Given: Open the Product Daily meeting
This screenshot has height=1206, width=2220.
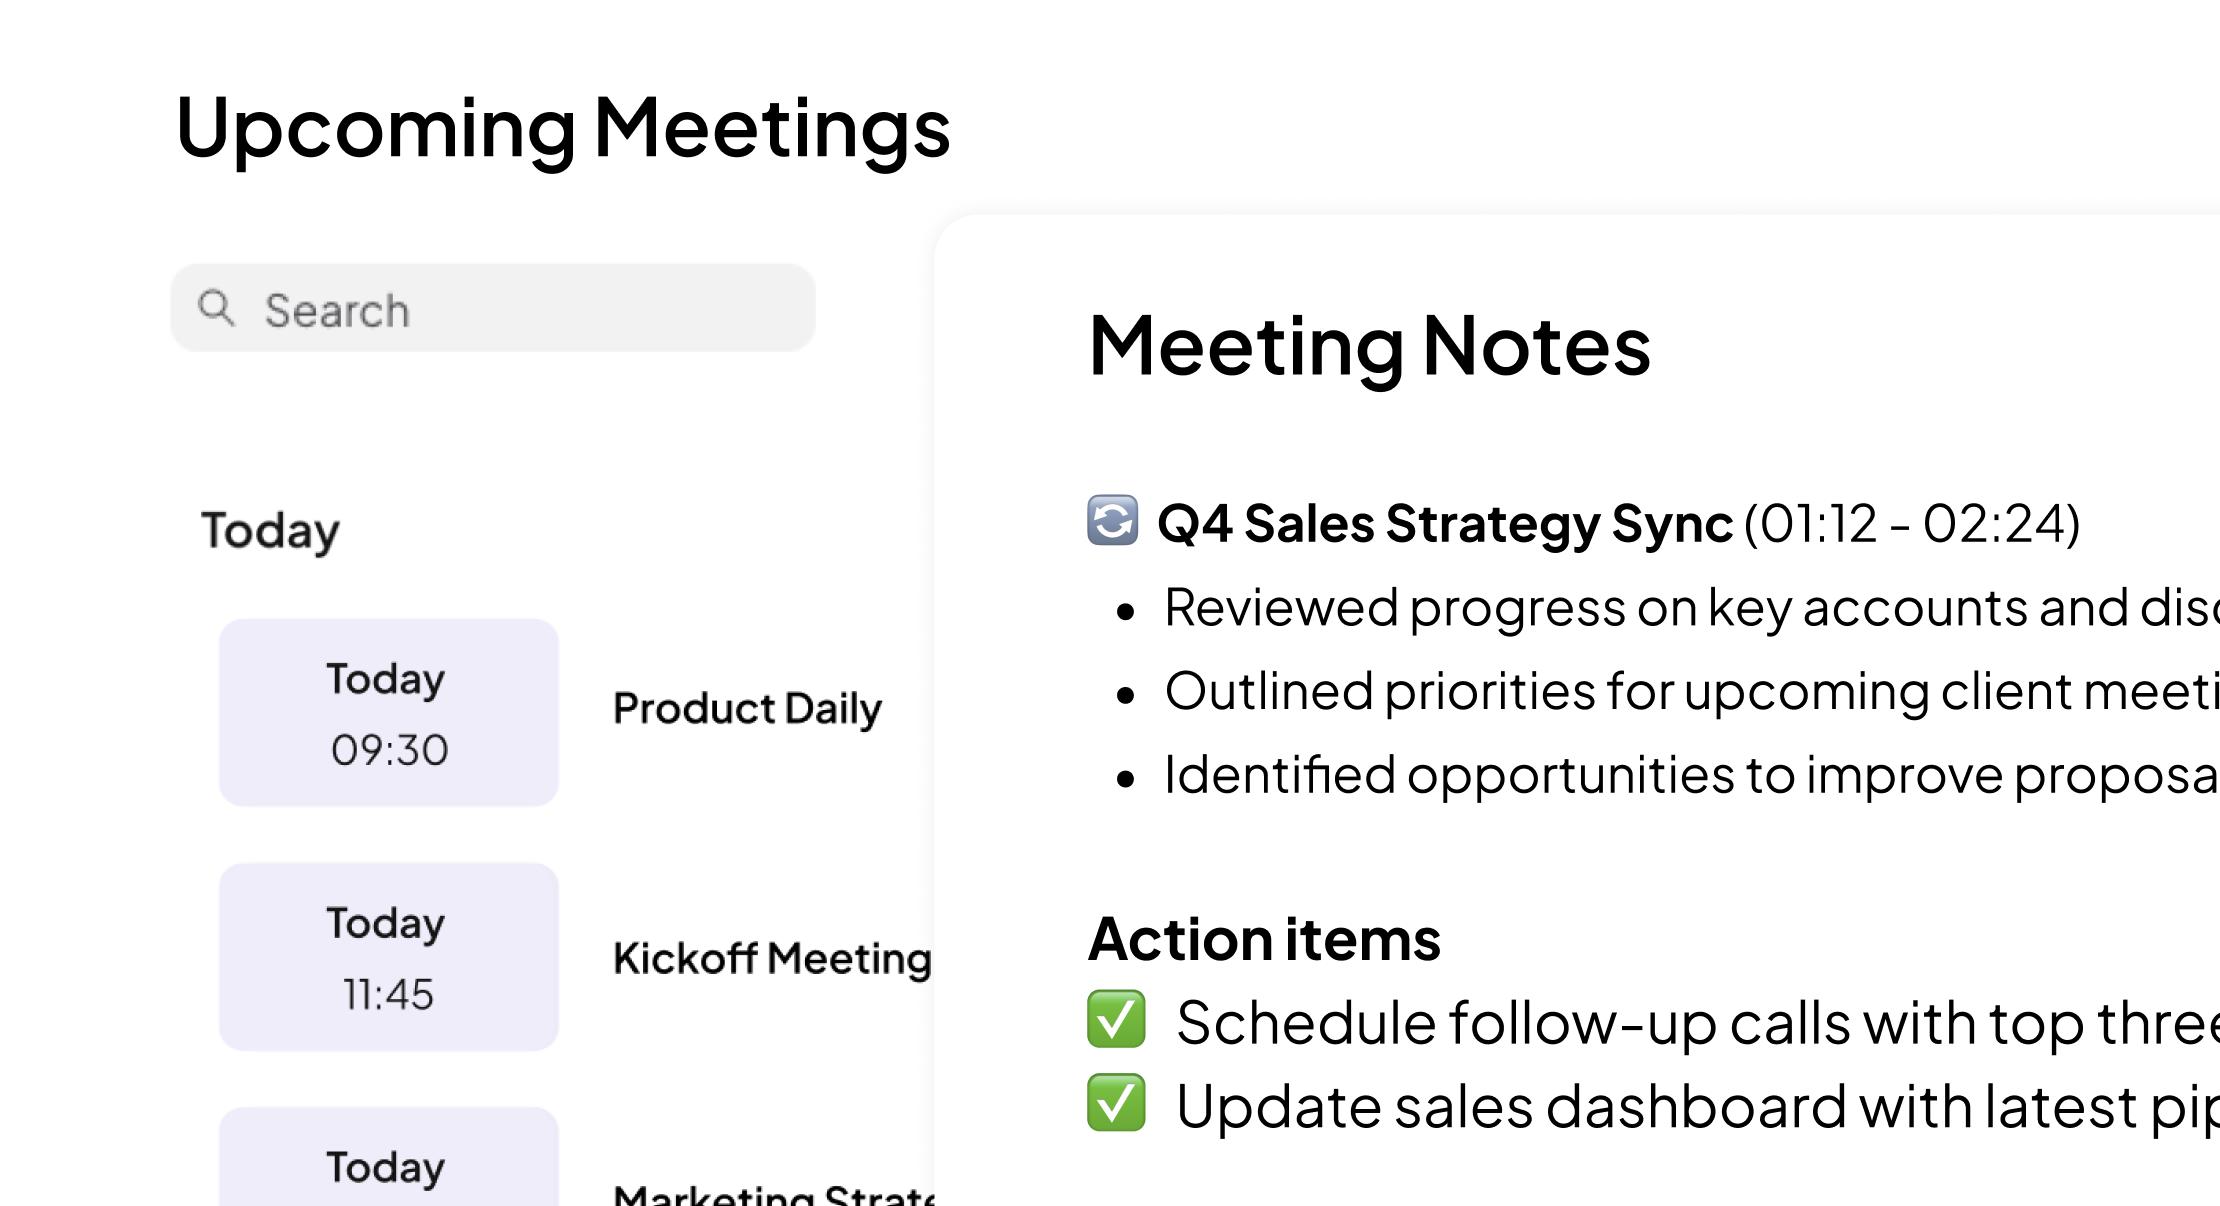Looking at the screenshot, I should [747, 709].
